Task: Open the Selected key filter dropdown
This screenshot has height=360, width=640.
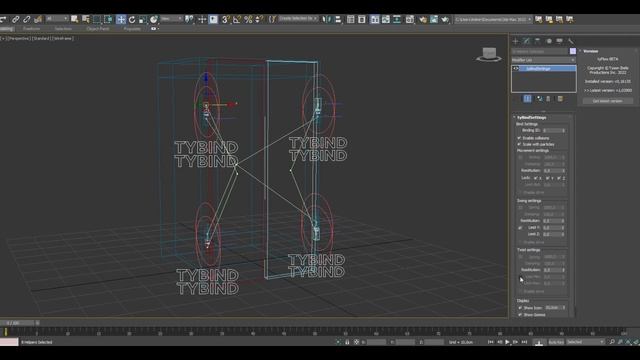Action: pos(585,342)
